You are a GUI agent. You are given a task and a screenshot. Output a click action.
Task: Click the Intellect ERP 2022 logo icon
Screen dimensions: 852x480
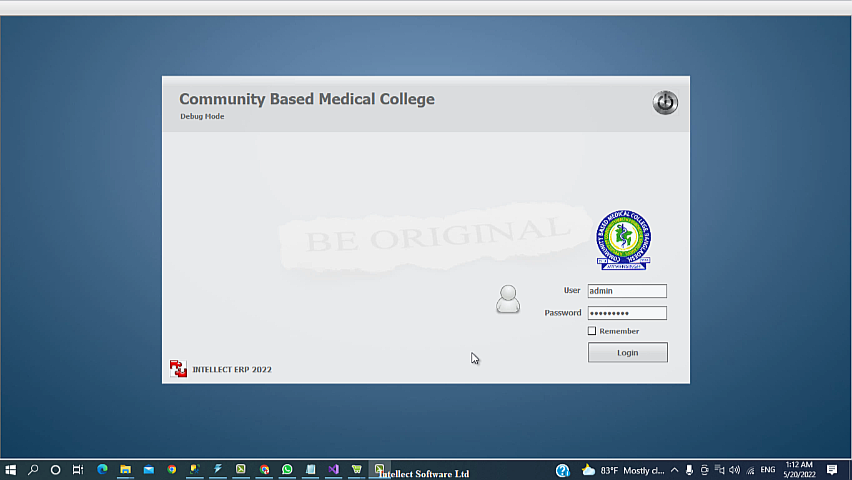[178, 369]
